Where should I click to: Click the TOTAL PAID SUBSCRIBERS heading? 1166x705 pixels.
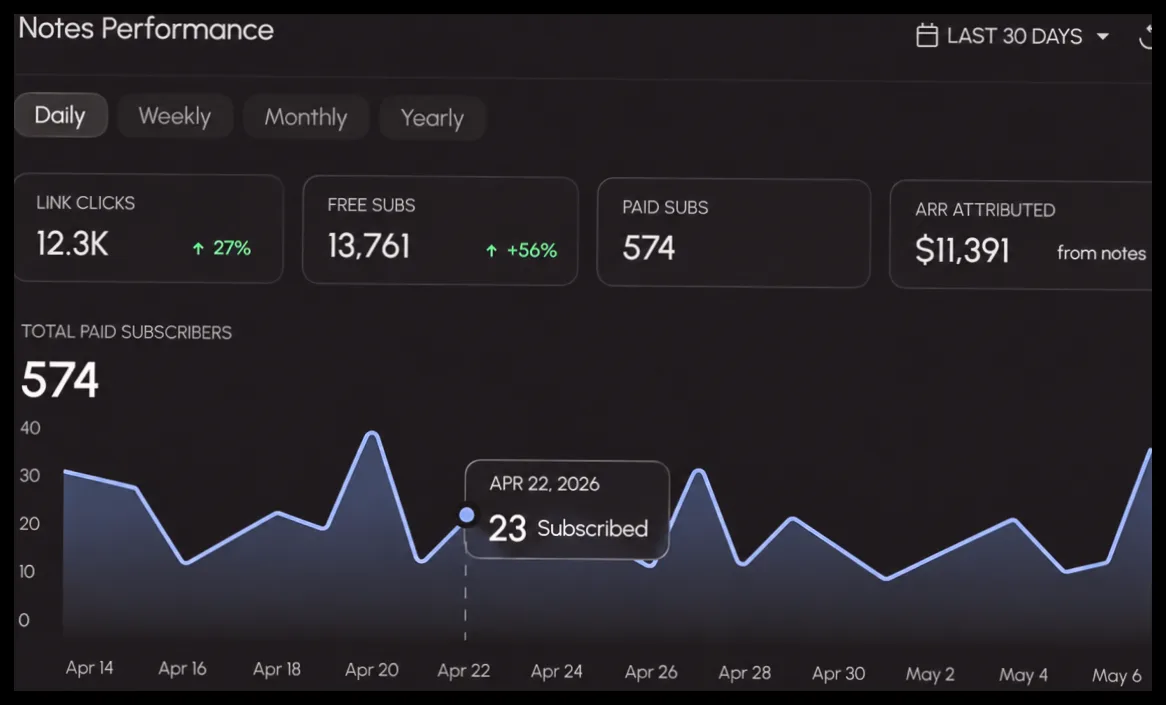pos(126,332)
